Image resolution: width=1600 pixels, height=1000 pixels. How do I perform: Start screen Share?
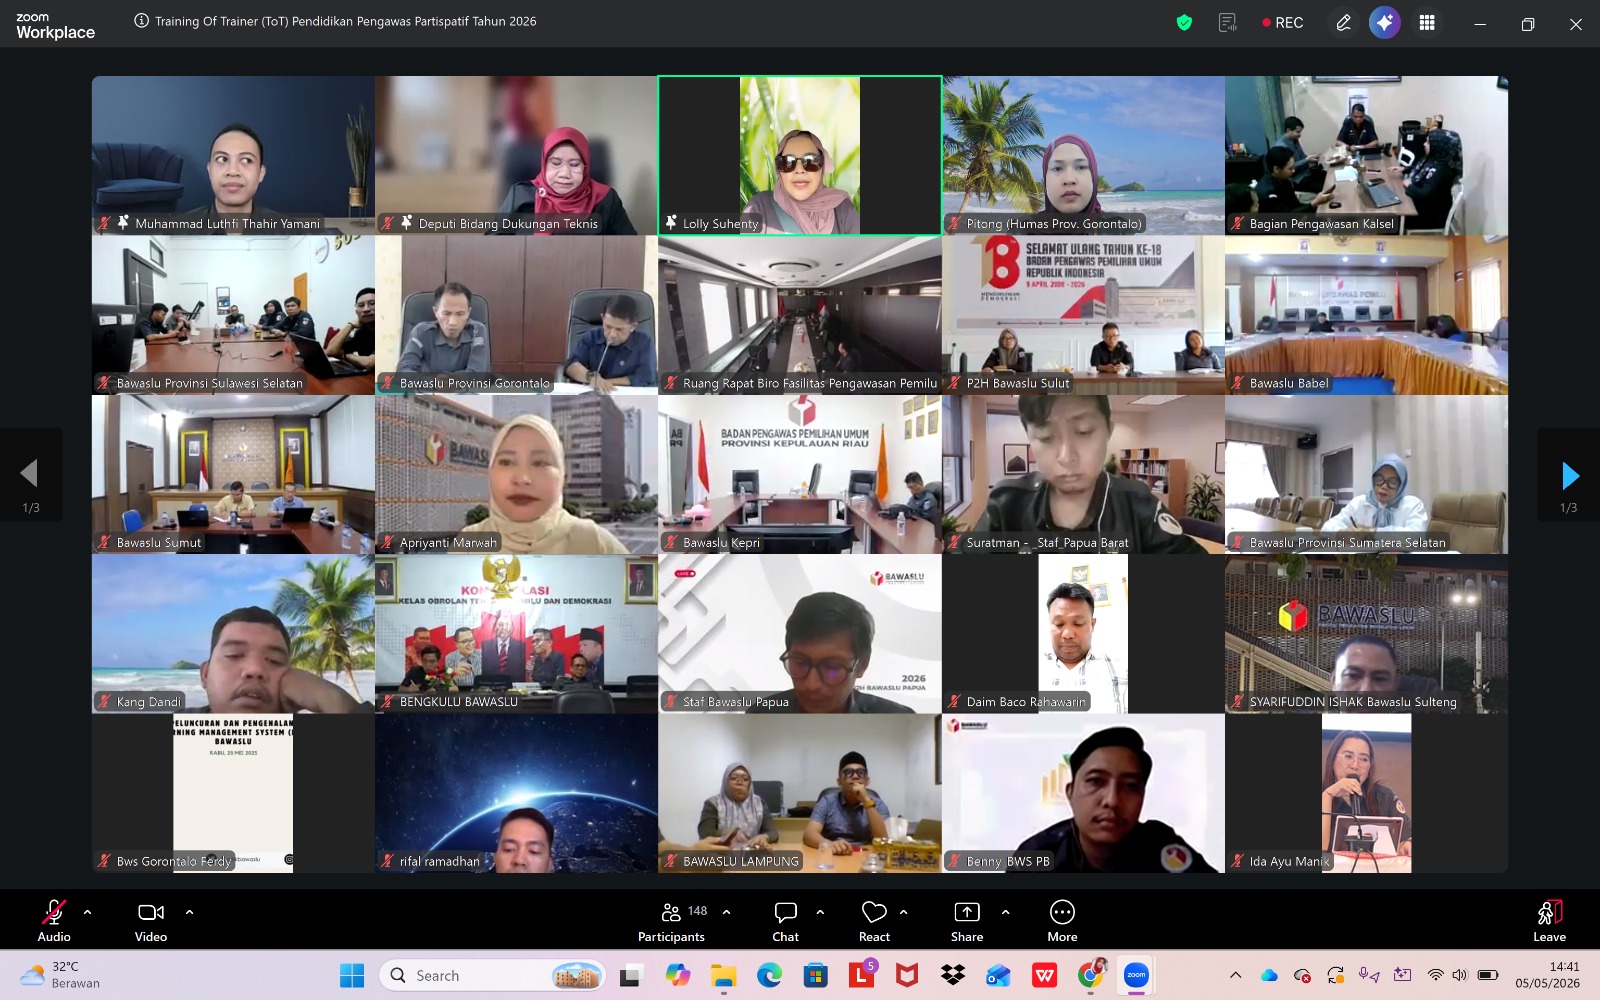pyautogui.click(x=967, y=920)
